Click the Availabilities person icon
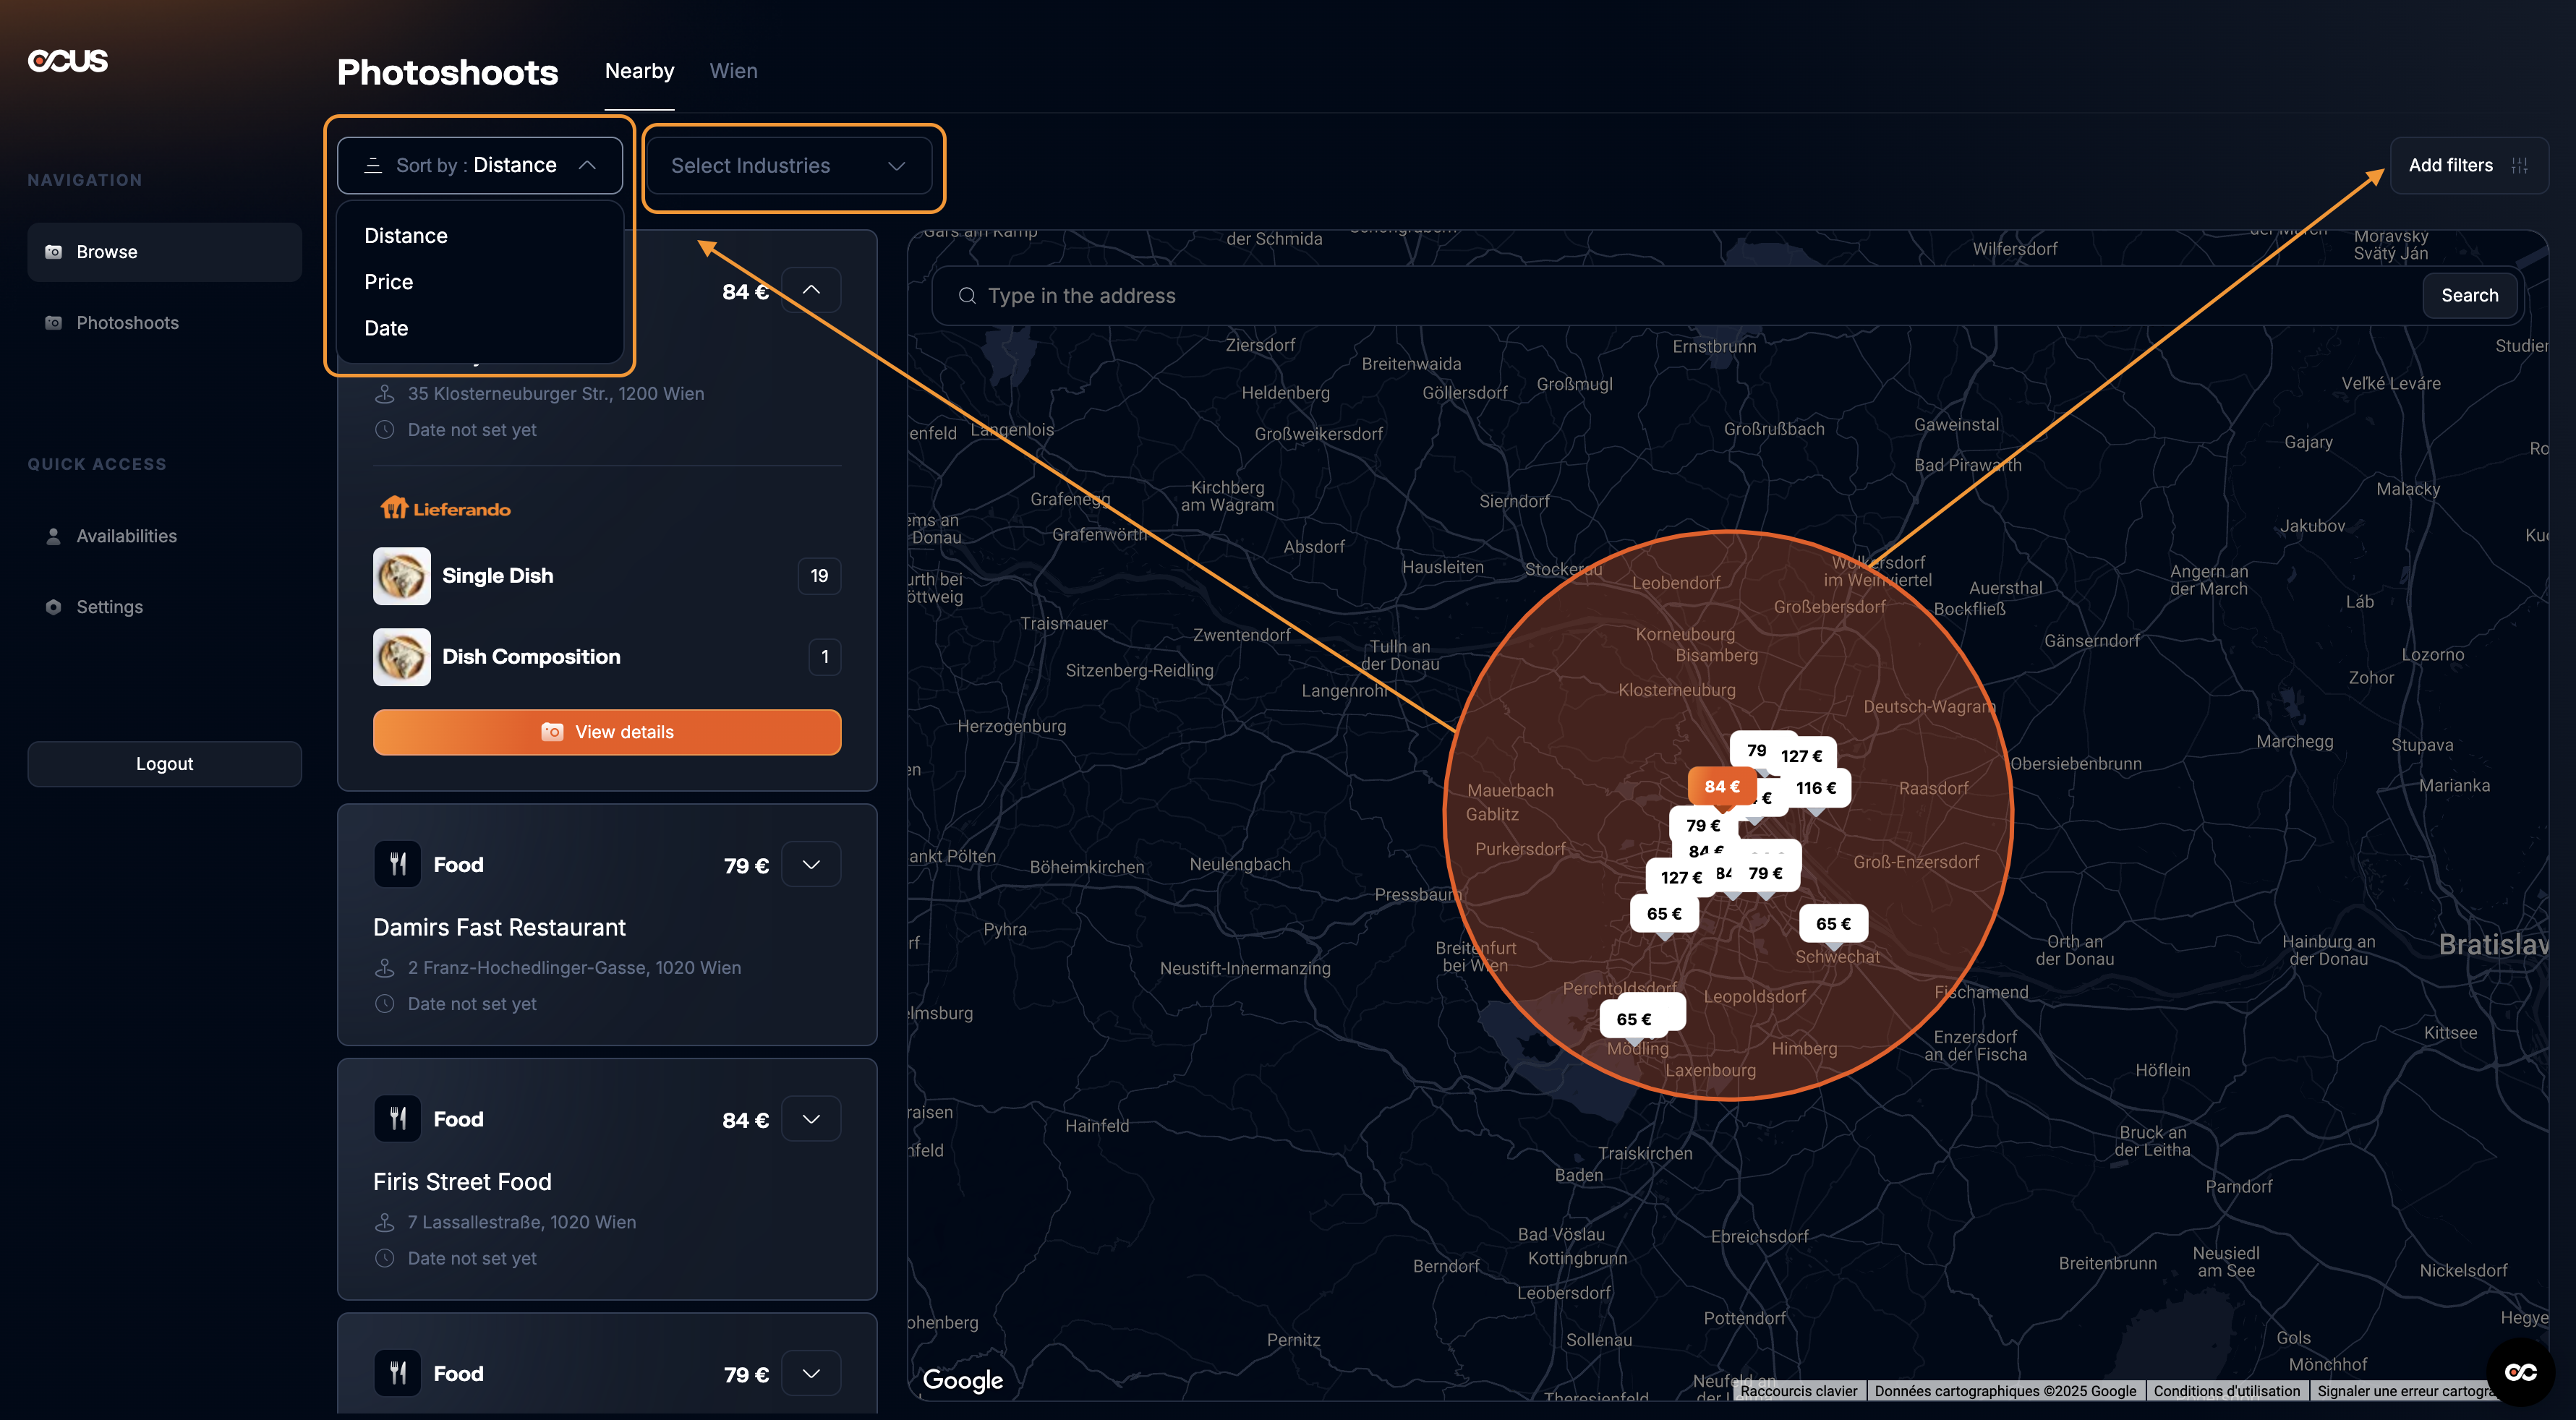2576x1420 pixels. [54, 536]
